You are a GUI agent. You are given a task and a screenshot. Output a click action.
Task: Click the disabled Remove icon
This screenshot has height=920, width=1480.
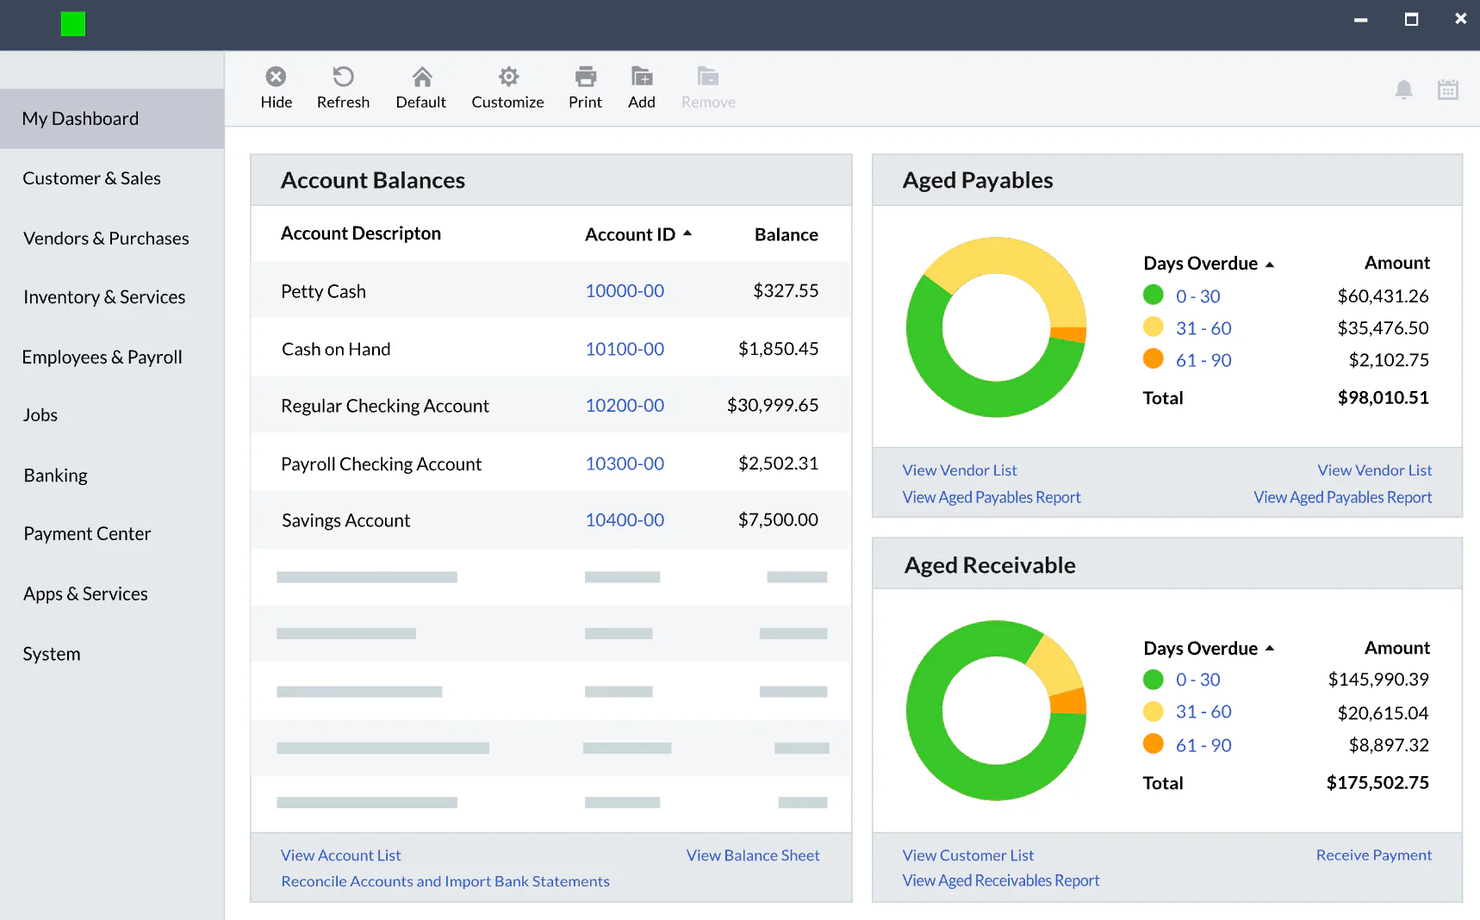[707, 87]
